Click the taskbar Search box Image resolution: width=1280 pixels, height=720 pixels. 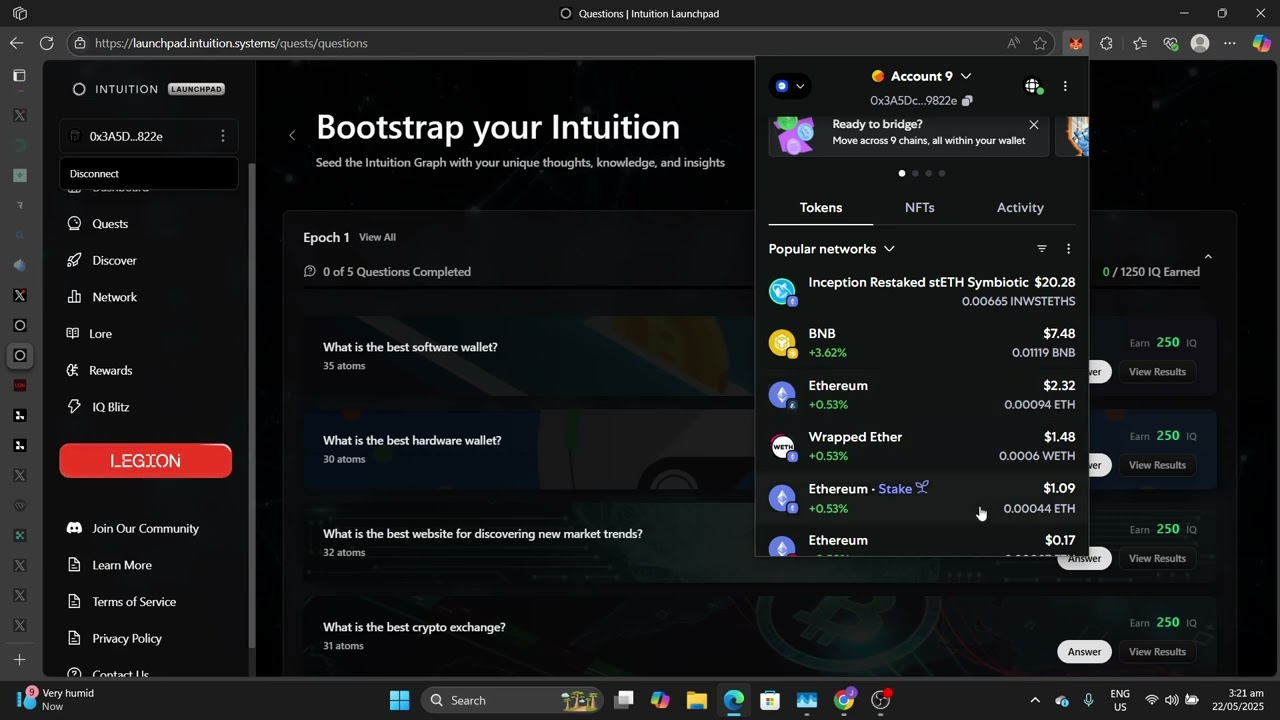[x=514, y=700]
